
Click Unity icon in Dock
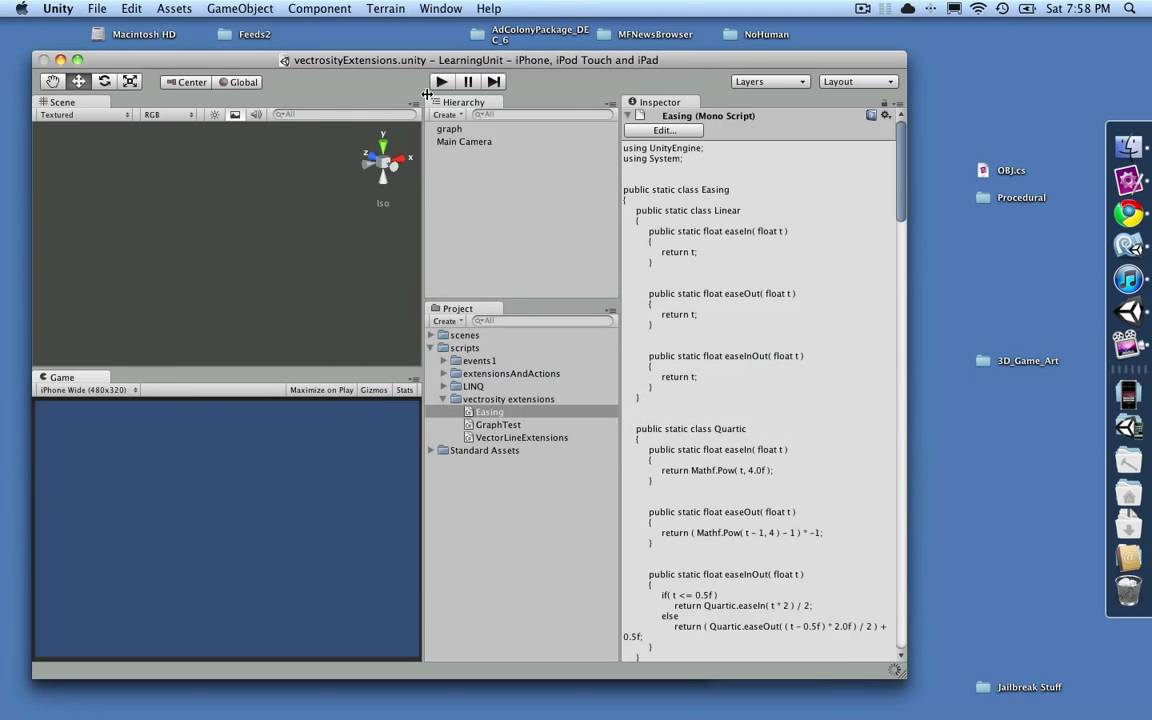(1128, 312)
